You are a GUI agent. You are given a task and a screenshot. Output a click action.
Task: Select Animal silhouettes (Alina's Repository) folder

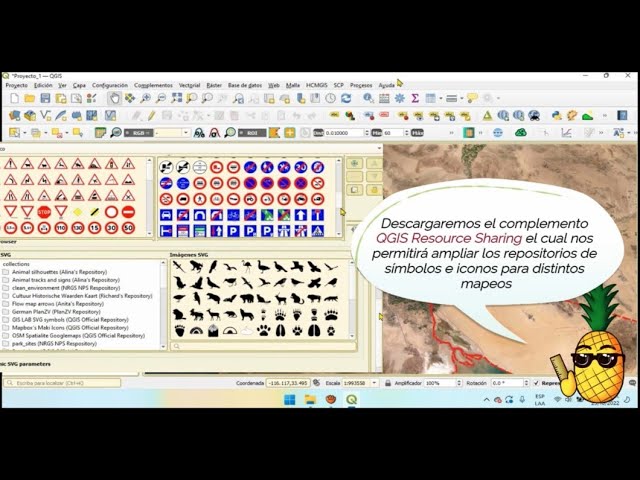[x=59, y=272]
